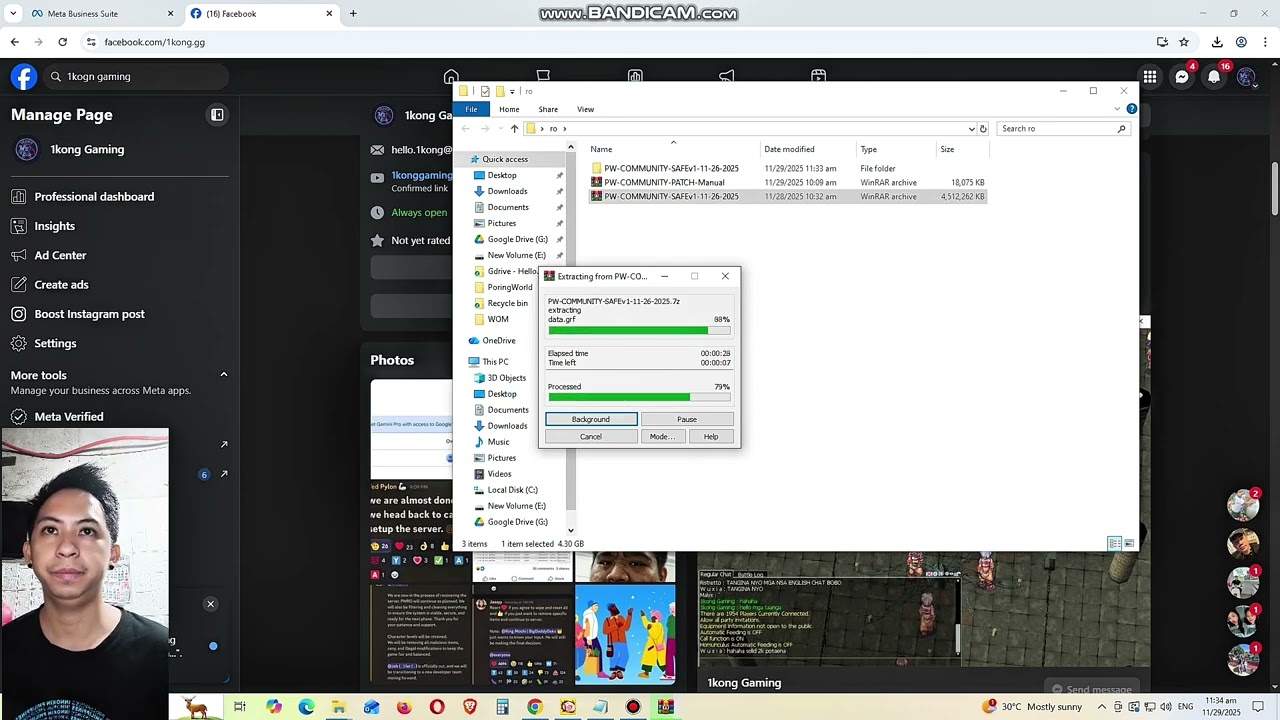Open Microsoft Edge from taskbar

(x=306, y=707)
